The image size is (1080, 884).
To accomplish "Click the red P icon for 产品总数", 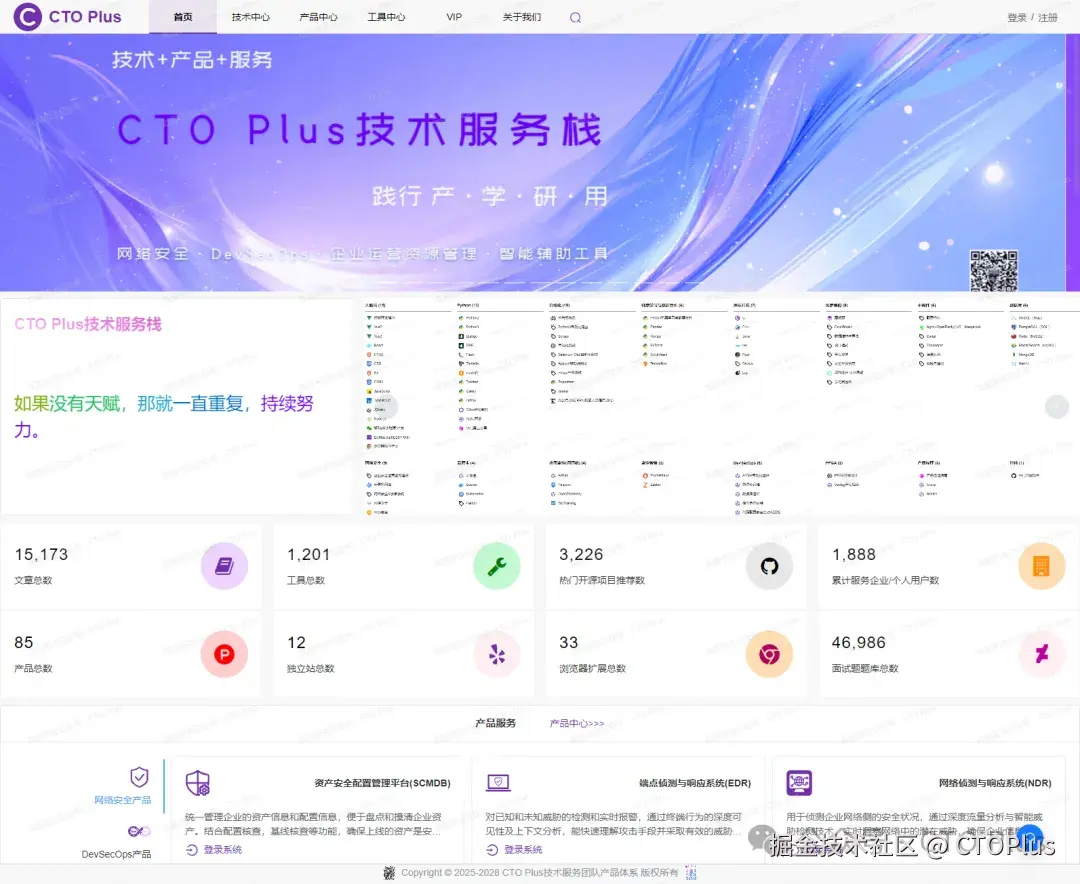I will [224, 654].
